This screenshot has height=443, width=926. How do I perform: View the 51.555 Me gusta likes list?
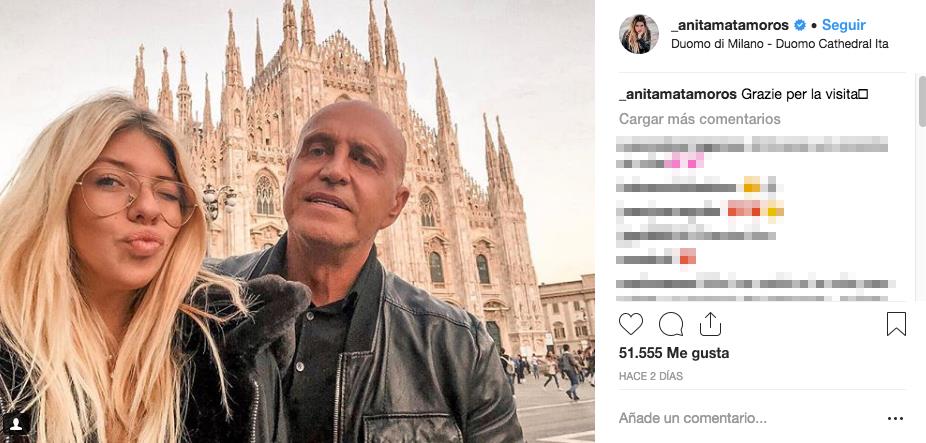[673, 353]
